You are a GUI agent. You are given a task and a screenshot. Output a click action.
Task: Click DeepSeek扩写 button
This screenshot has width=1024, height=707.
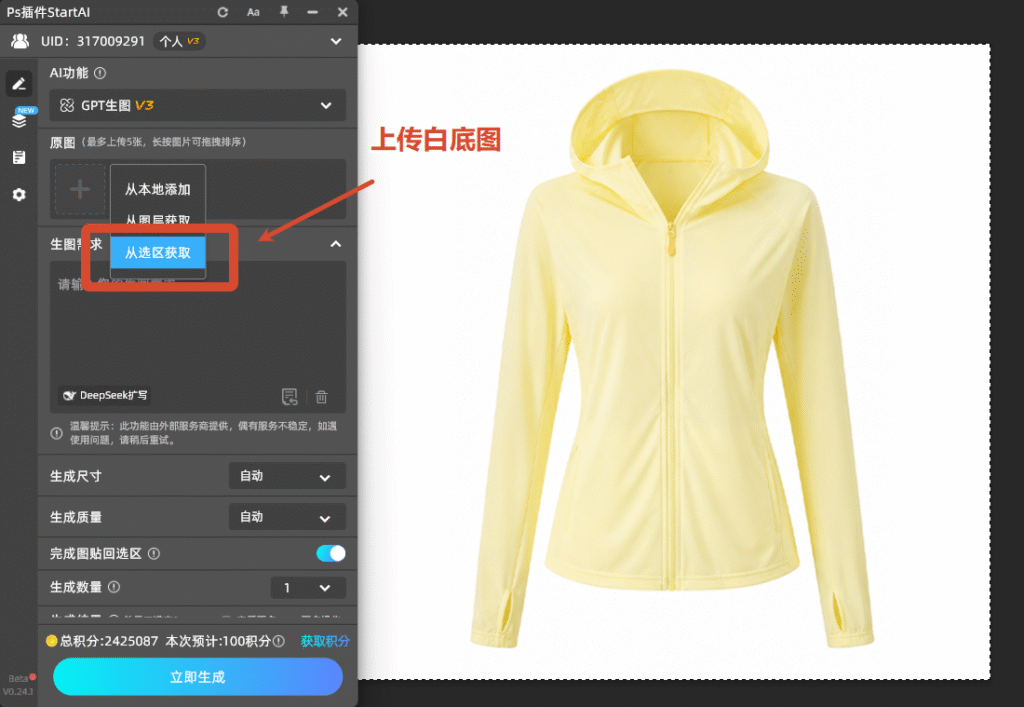coord(105,396)
